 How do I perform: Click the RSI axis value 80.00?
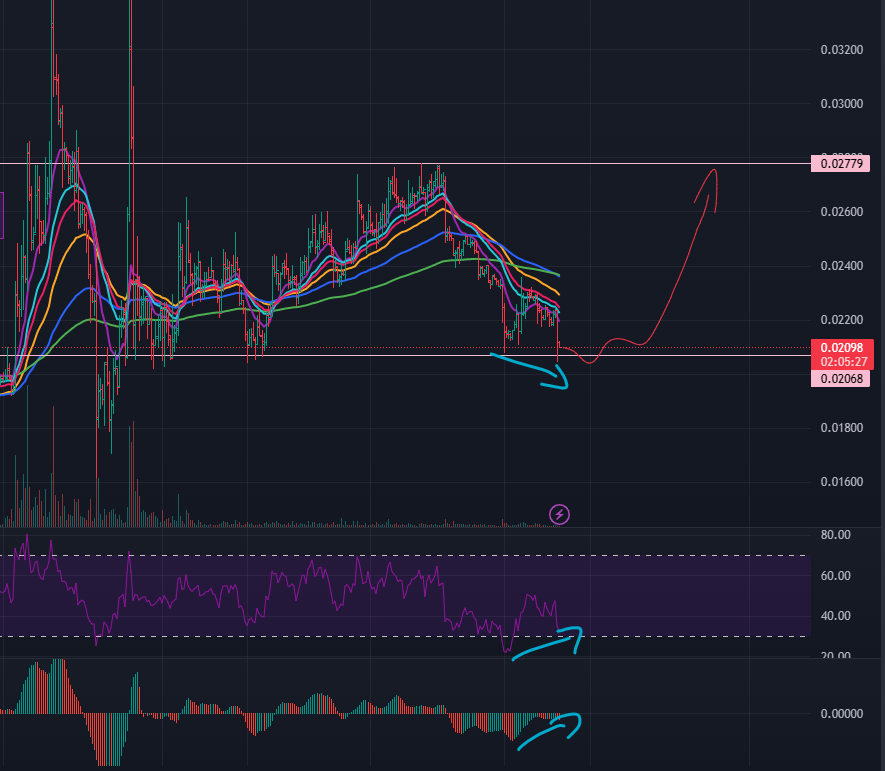click(835, 535)
